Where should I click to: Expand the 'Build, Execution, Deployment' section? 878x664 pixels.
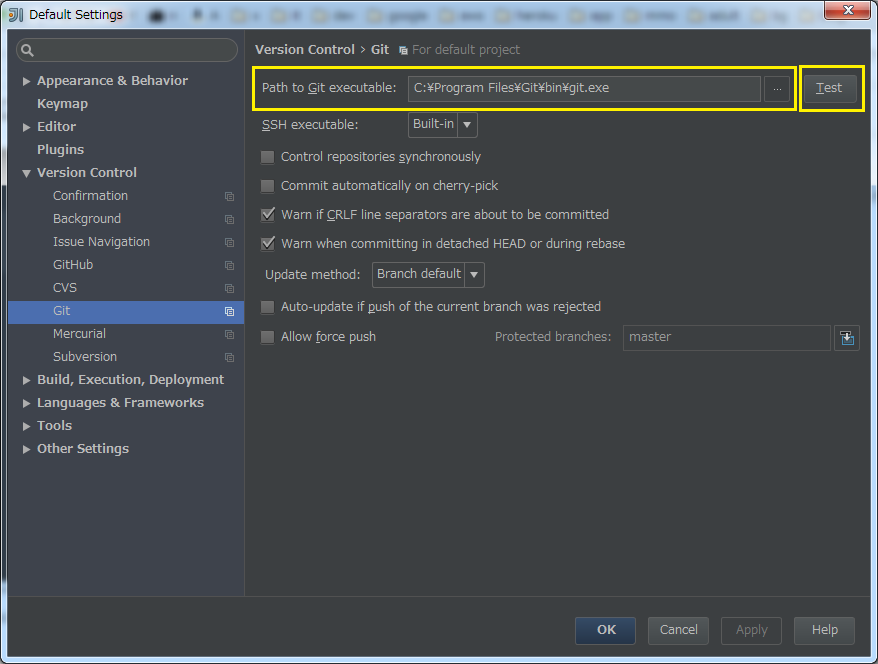point(27,379)
